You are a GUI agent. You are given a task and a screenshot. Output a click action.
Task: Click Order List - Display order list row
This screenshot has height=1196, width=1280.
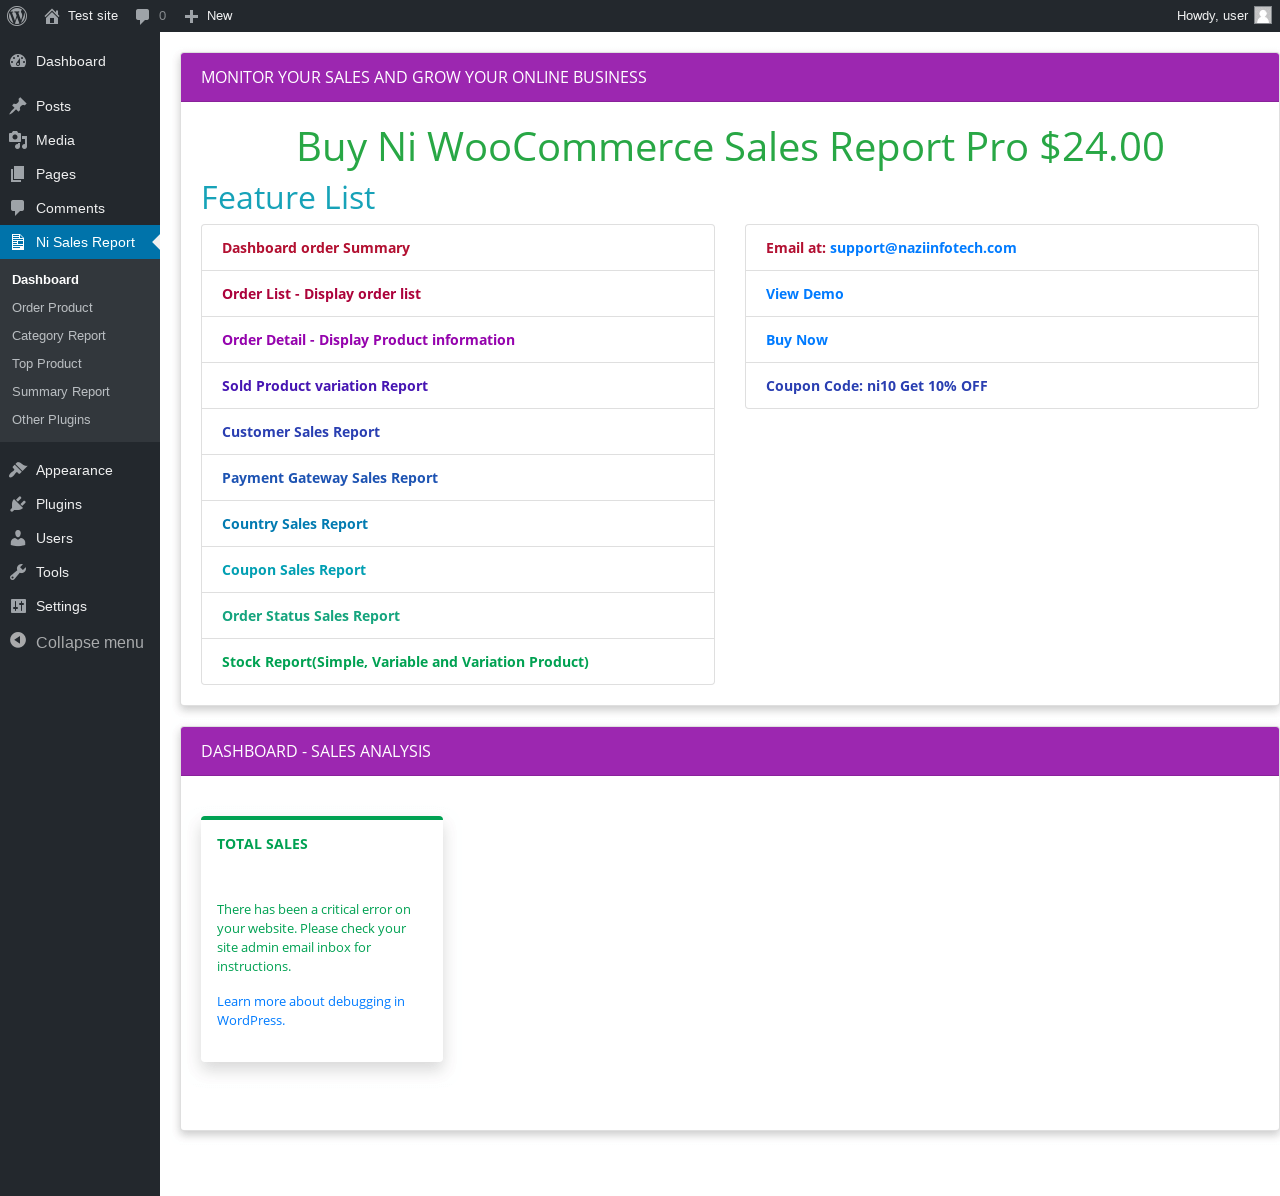458,294
